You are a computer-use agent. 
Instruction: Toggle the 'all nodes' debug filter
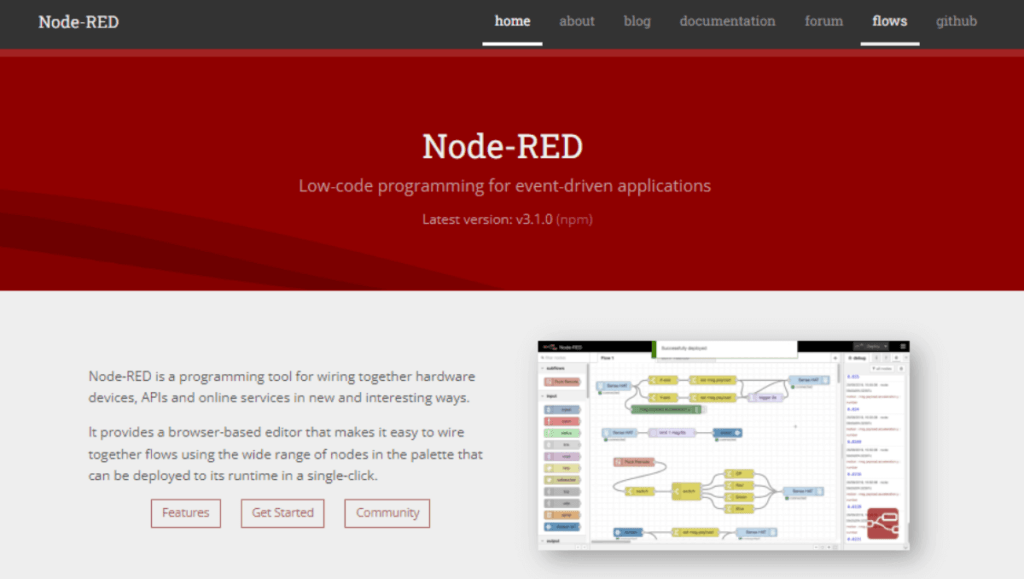[x=880, y=368]
